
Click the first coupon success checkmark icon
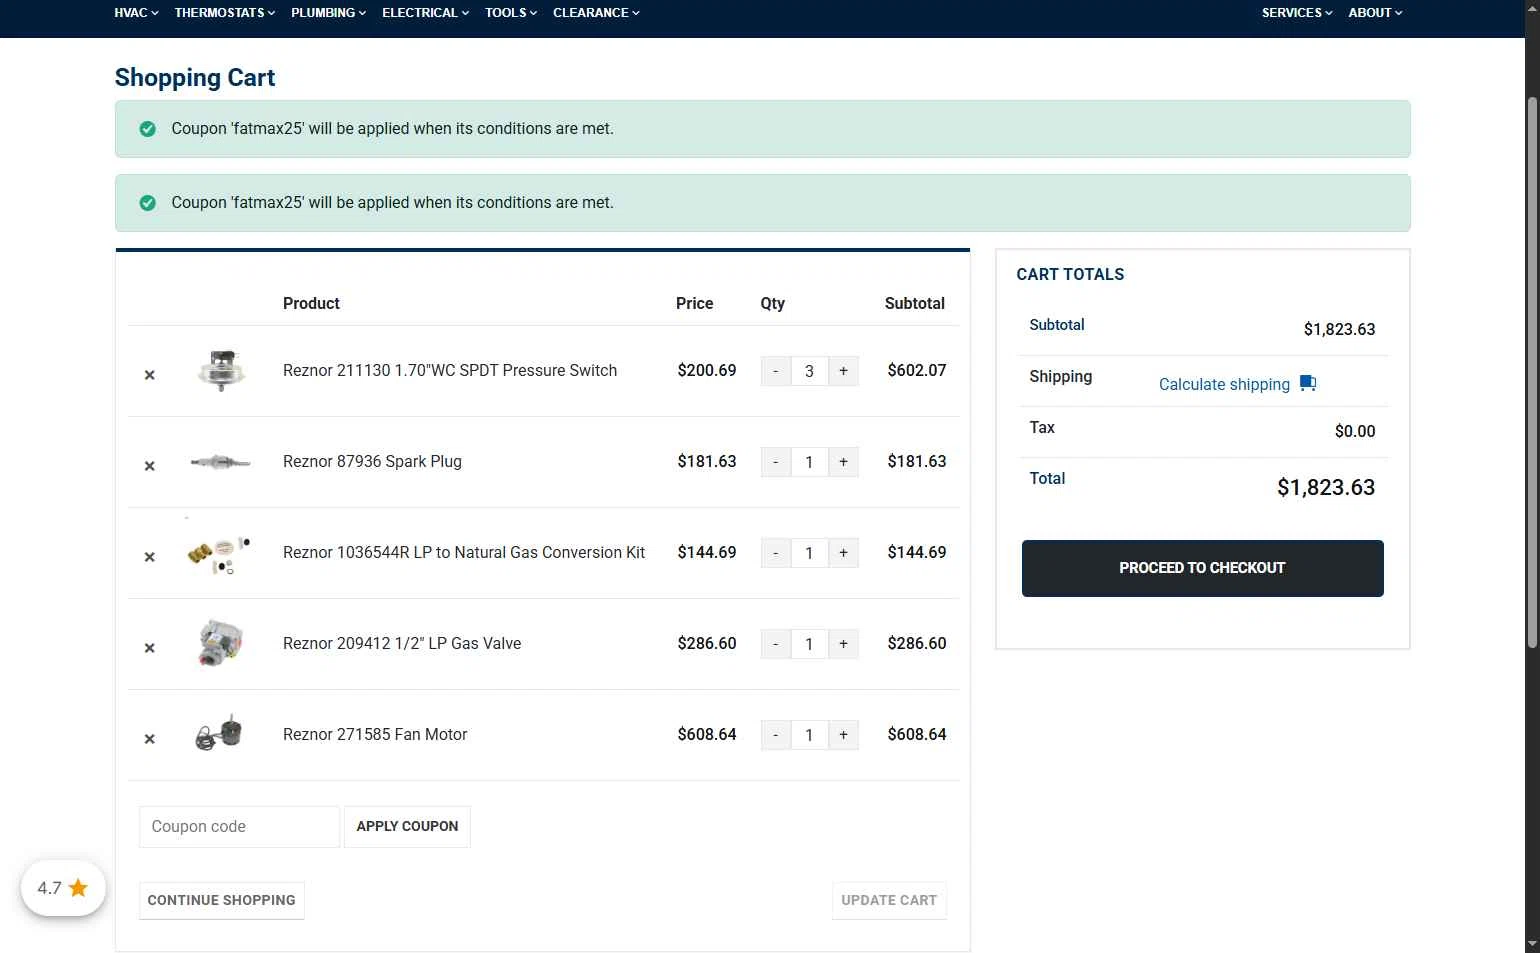coord(148,129)
